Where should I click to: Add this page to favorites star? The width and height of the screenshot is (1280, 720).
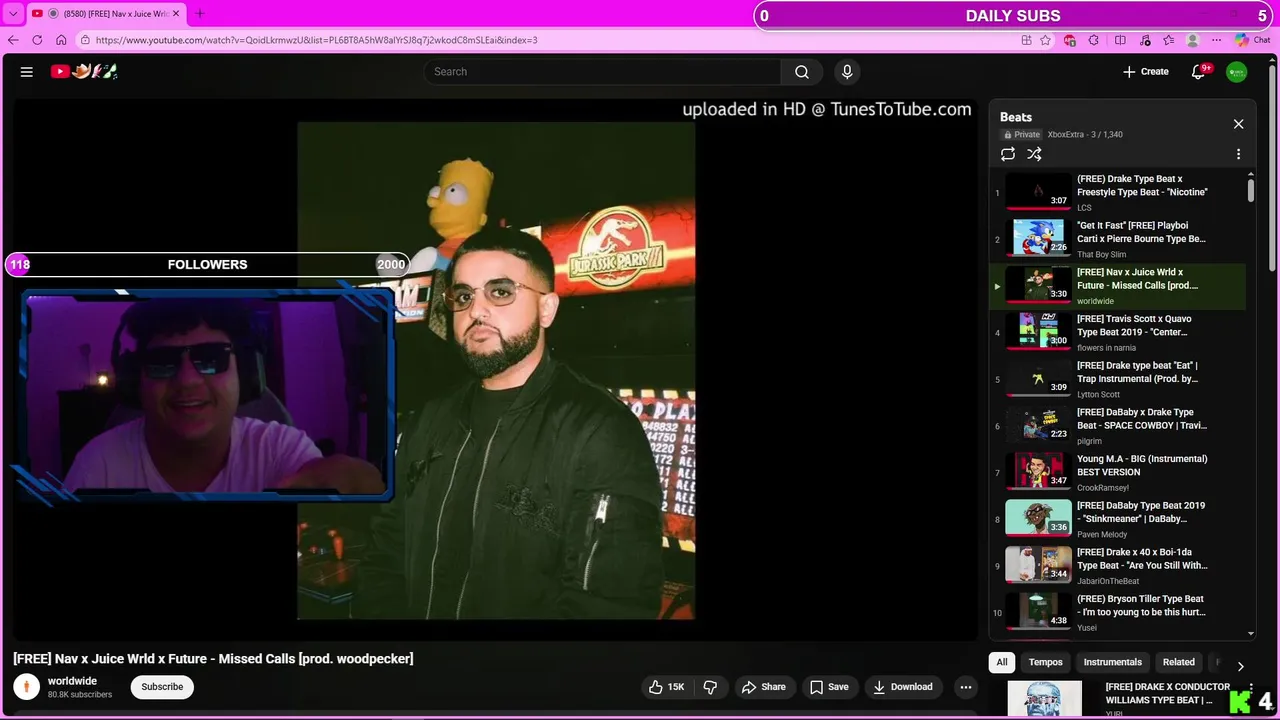point(1046,40)
